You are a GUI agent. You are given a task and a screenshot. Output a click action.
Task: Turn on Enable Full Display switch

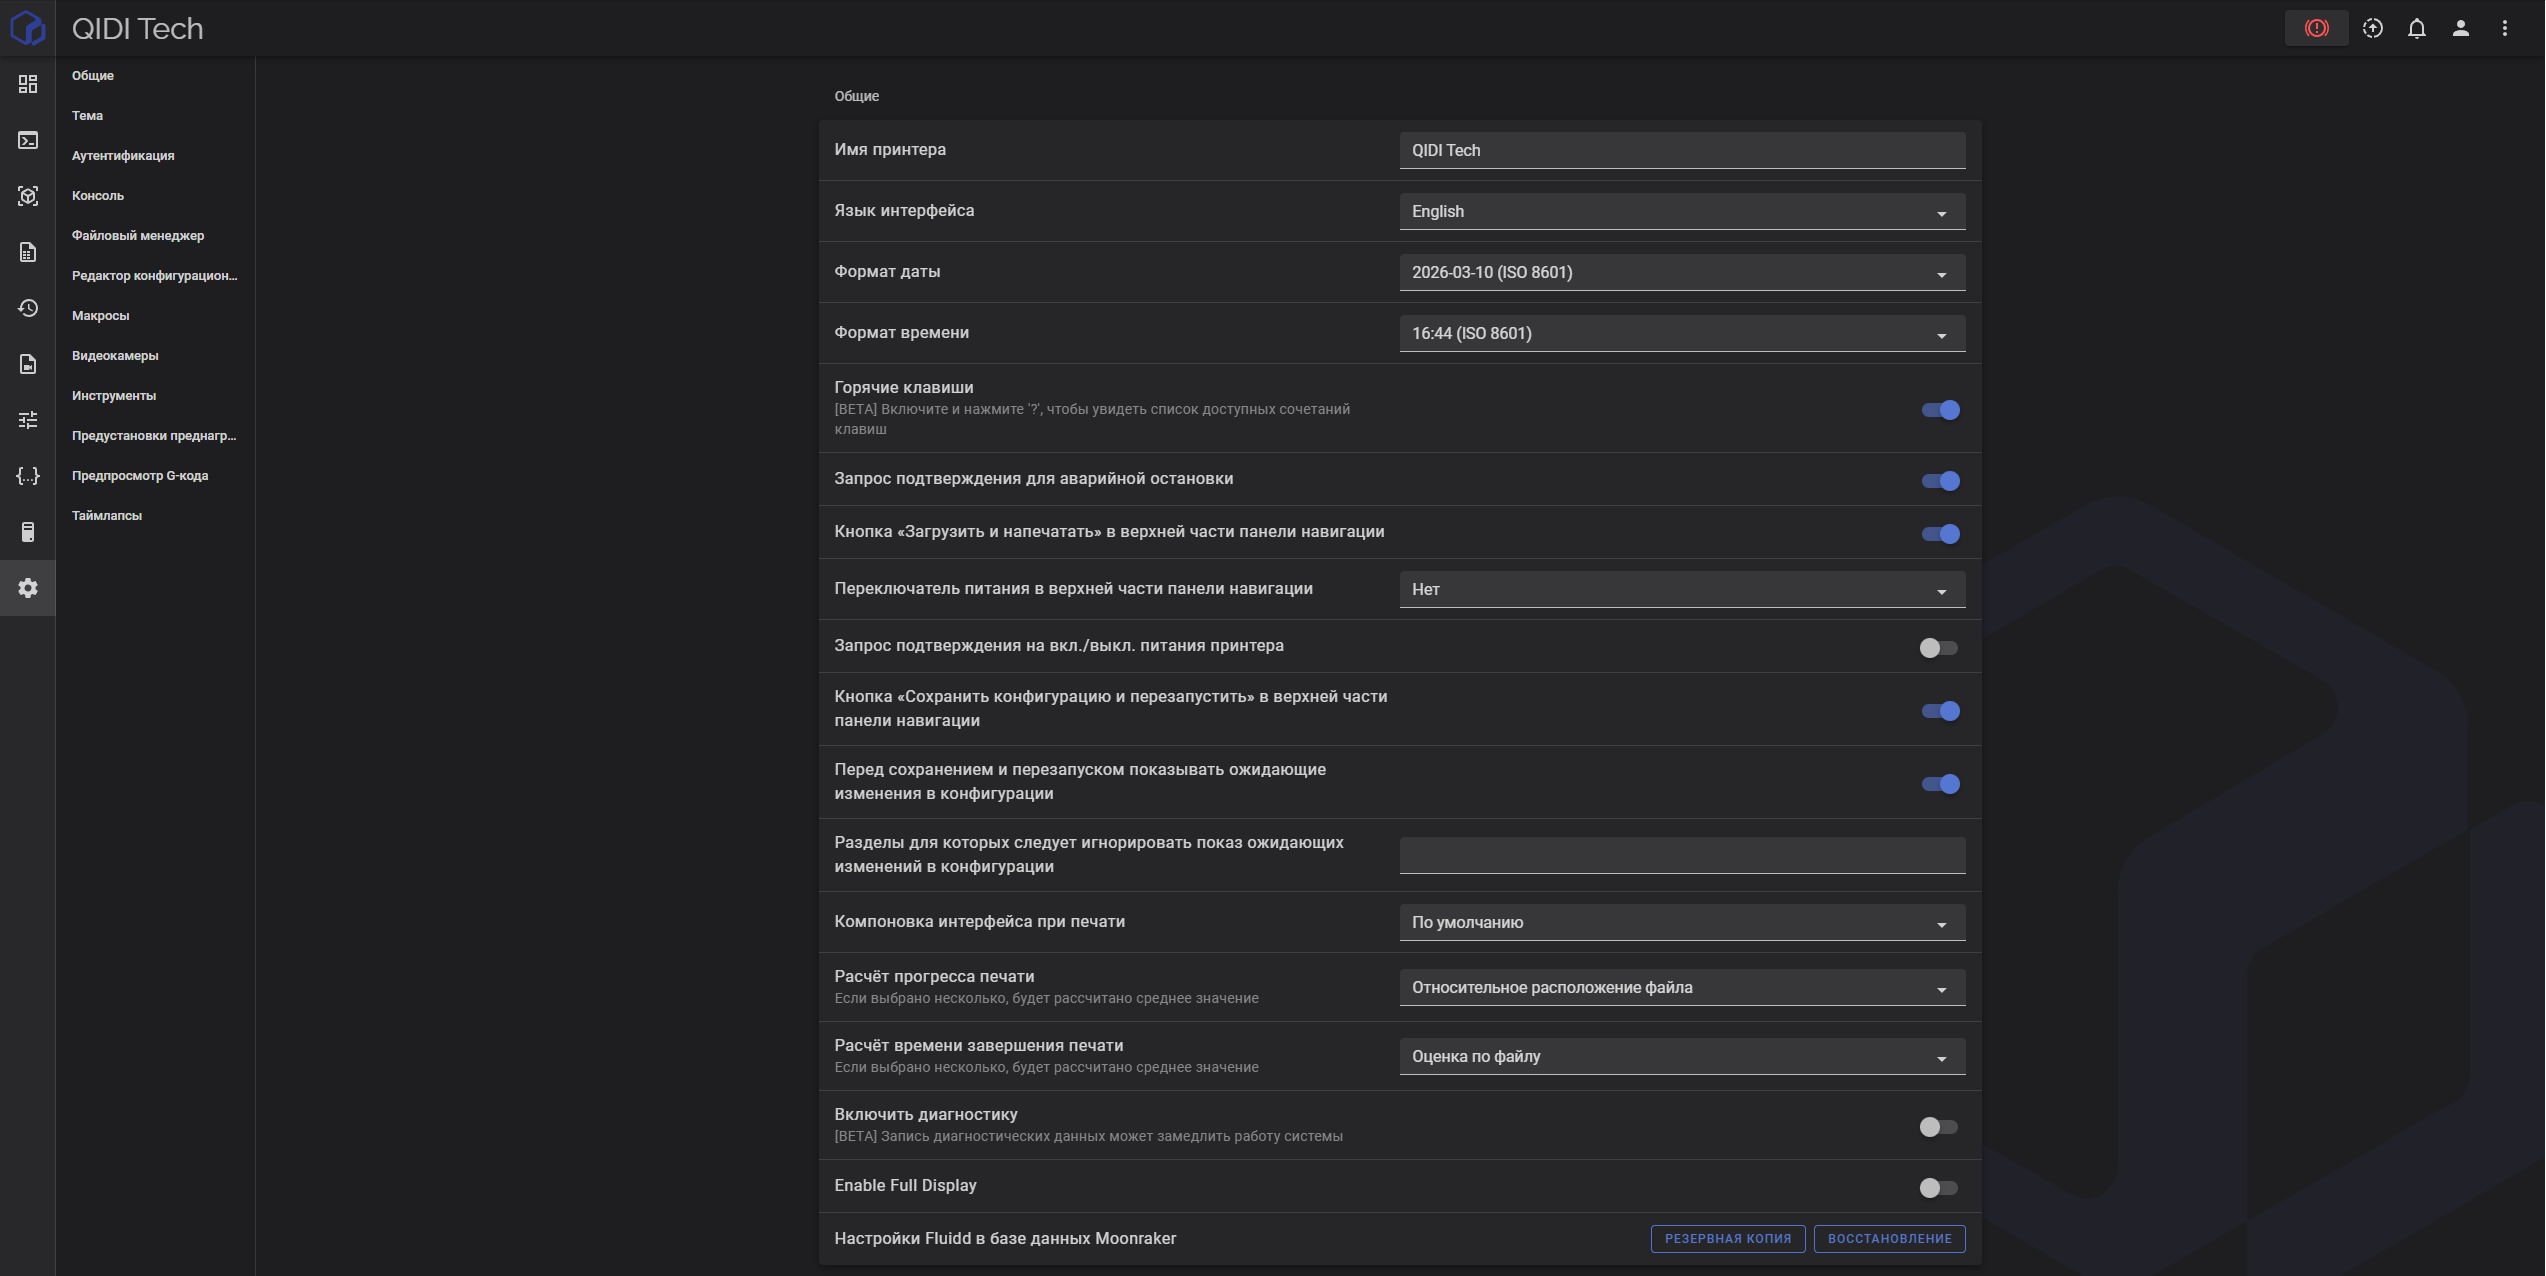pyautogui.click(x=1939, y=1188)
